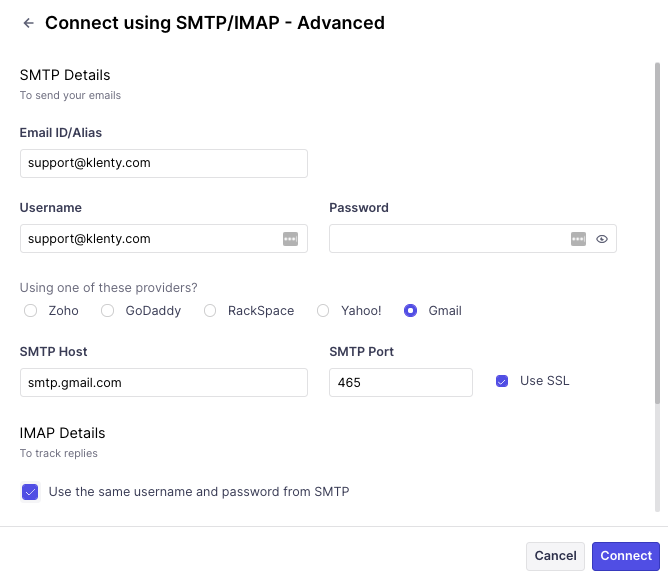Select the GoDaddy provider option
This screenshot has width=668, height=581.
click(108, 311)
